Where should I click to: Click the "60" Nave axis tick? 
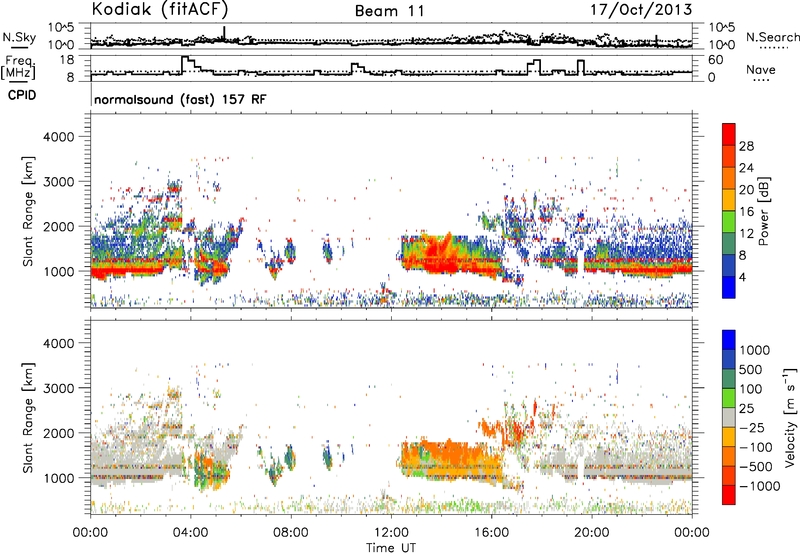coord(716,60)
